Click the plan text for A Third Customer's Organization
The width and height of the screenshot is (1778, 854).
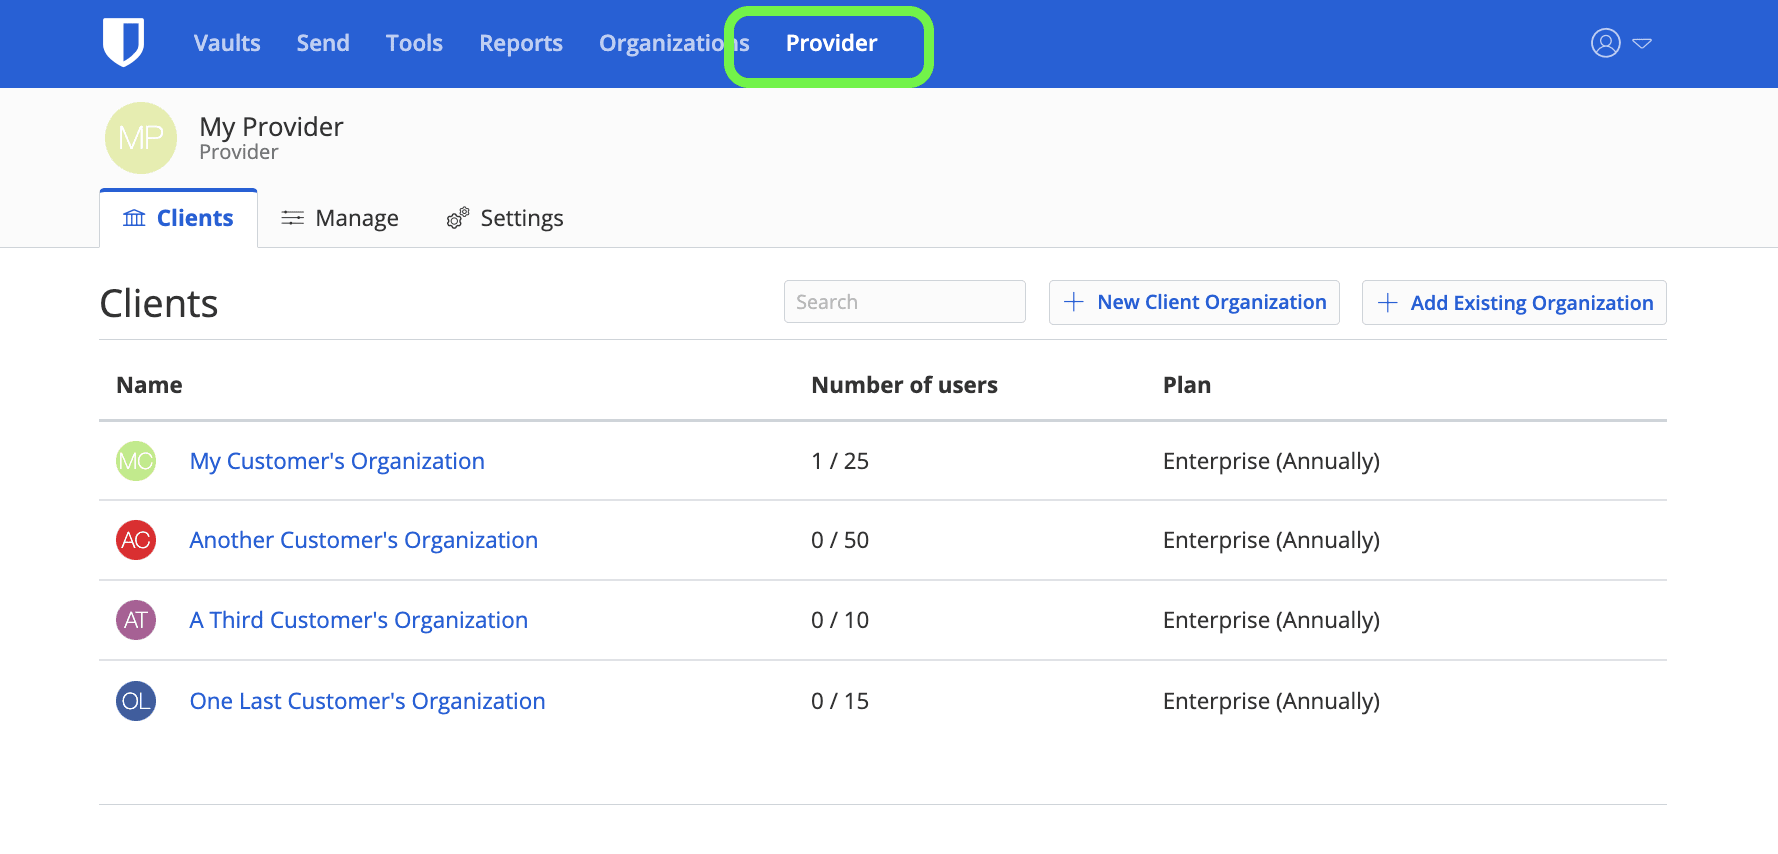pos(1271,620)
